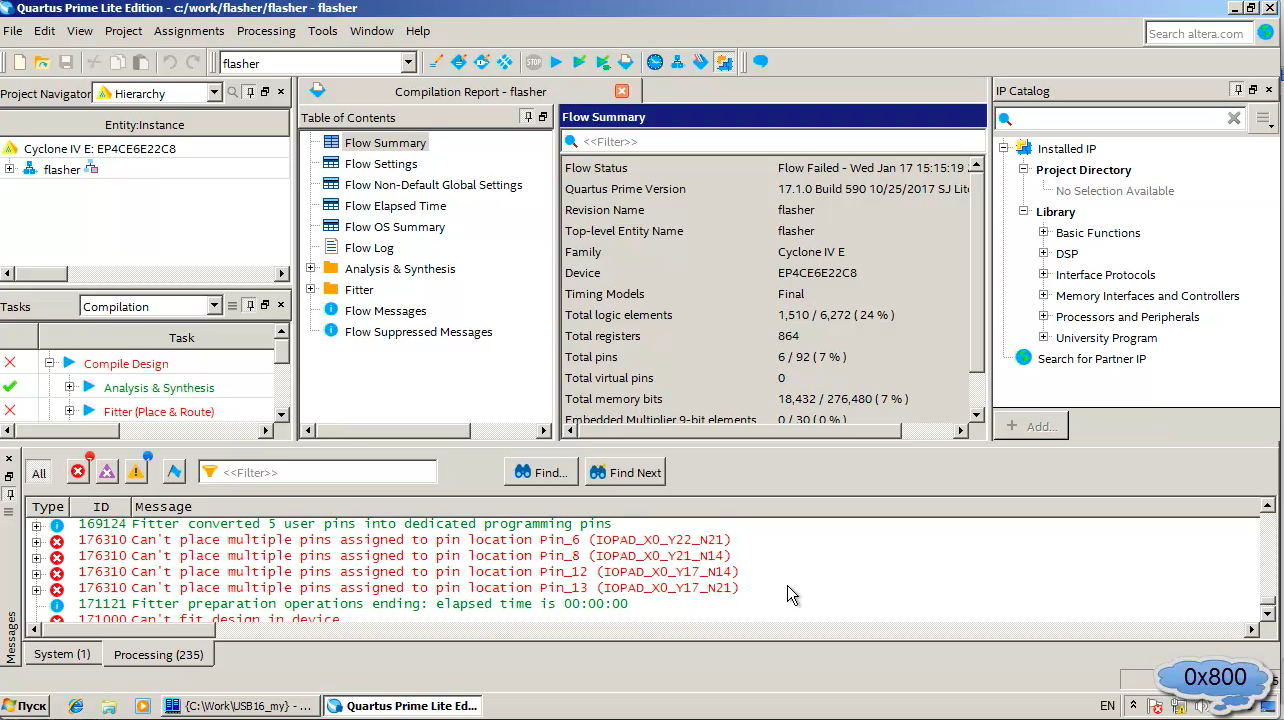Expand Analysis & Synthesis in Table of Contents
Image resolution: width=1284 pixels, height=720 pixels.
click(310, 268)
